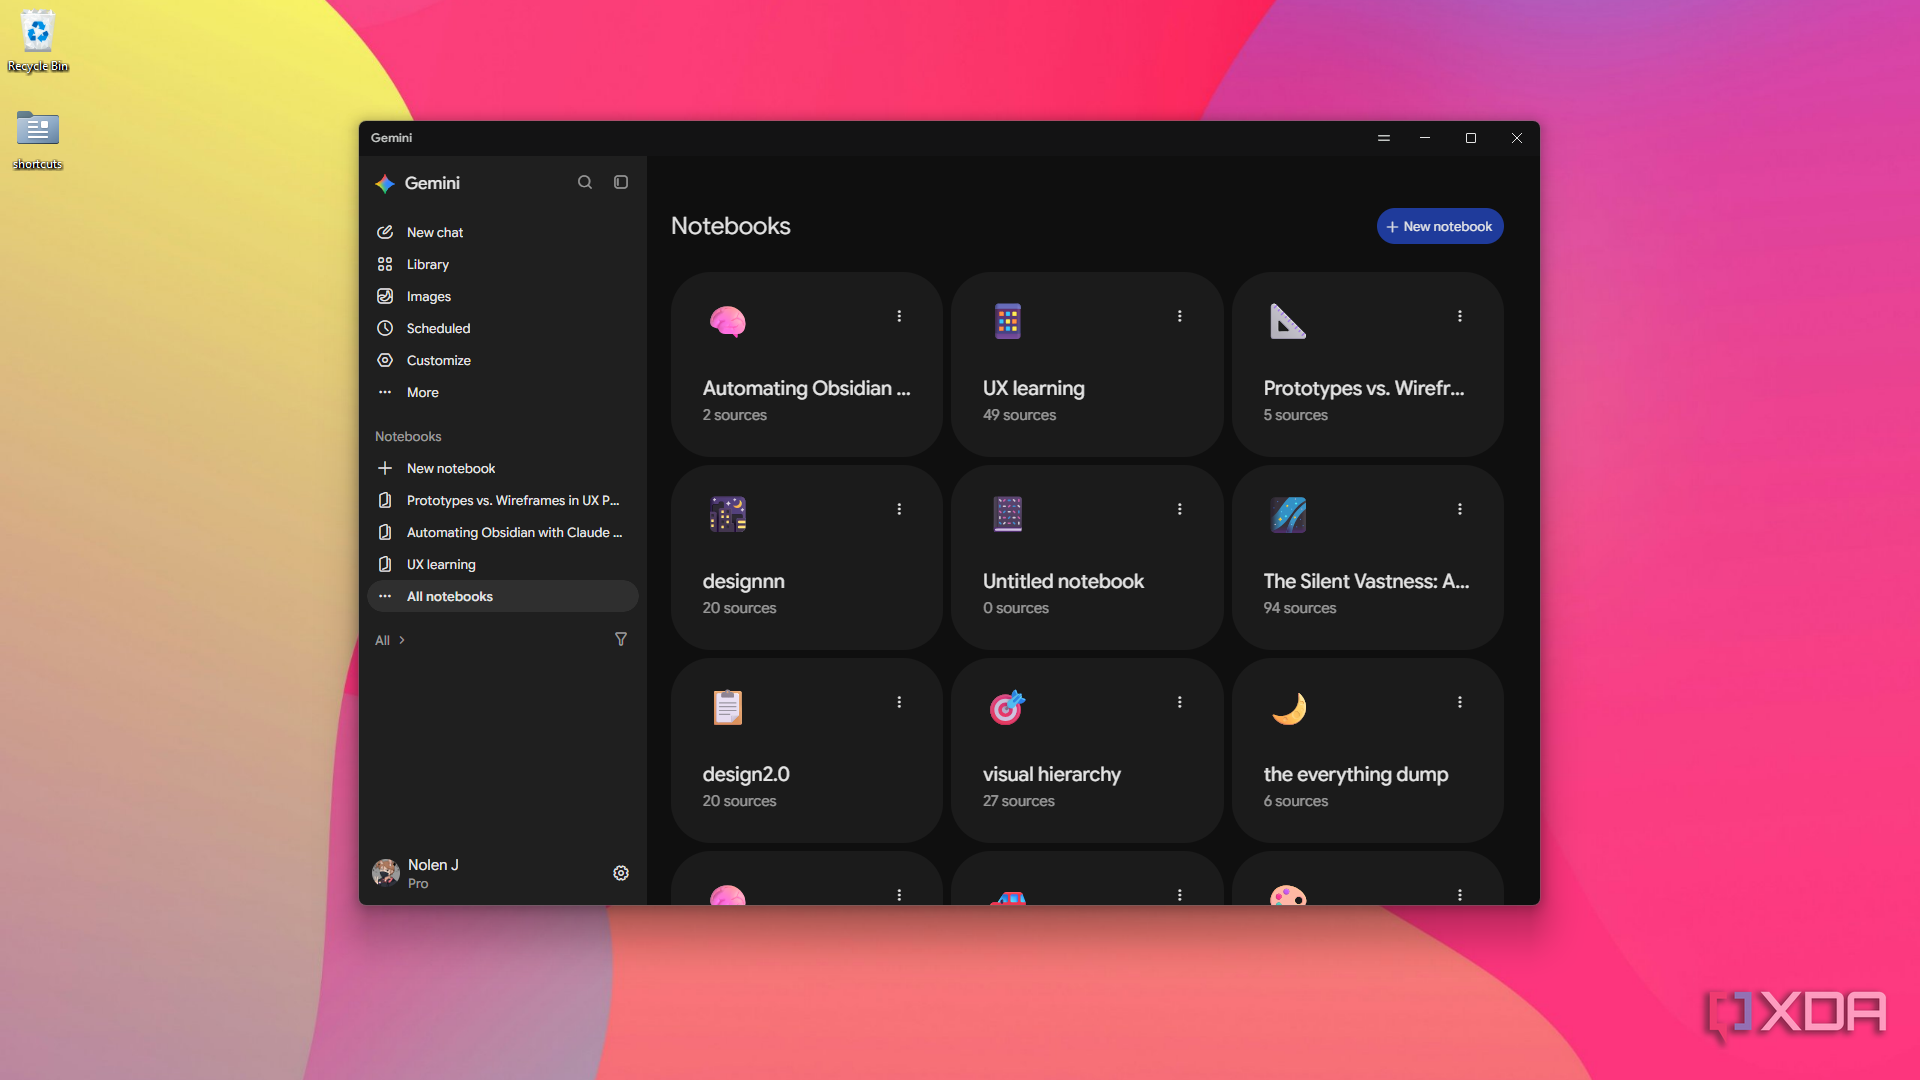This screenshot has height=1080, width=1920.
Task: Open options menu for UX learning card
Action: [1180, 316]
